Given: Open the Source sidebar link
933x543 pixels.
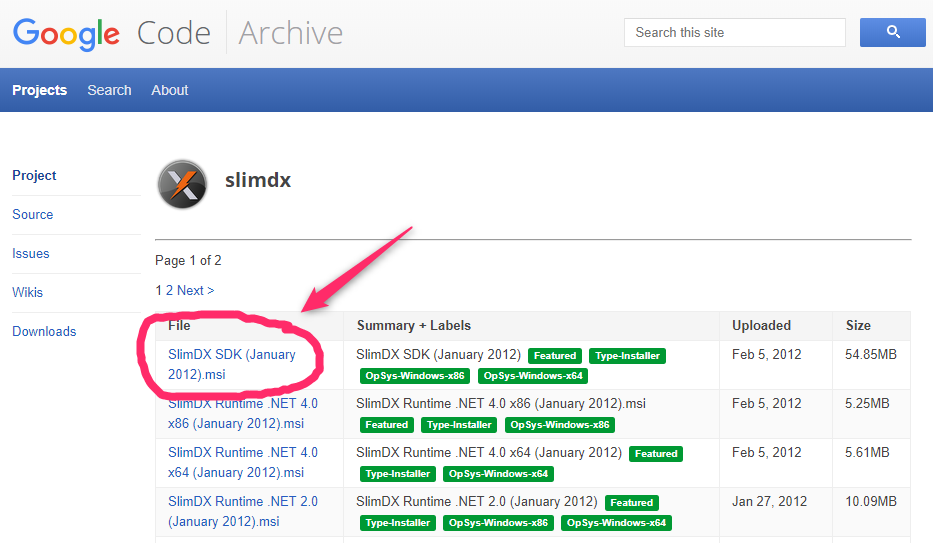Looking at the screenshot, I should click(x=33, y=214).
